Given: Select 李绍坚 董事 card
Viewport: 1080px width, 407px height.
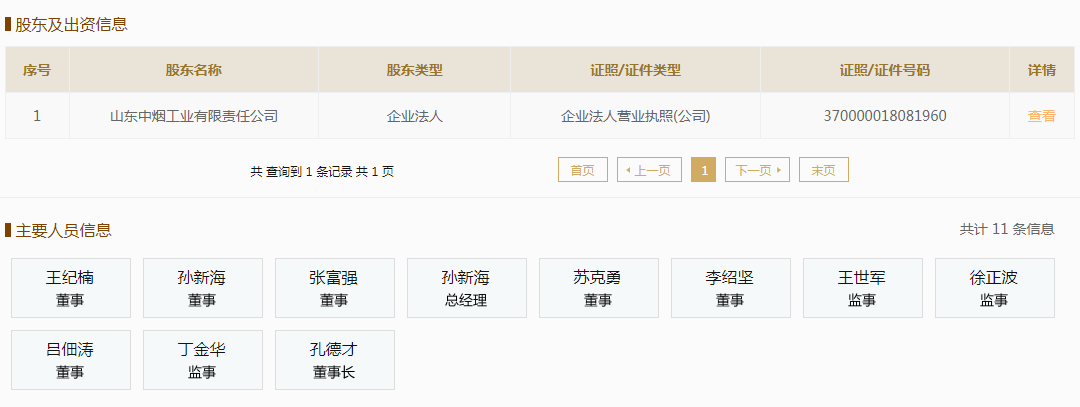Looking at the screenshot, I should (x=730, y=288).
